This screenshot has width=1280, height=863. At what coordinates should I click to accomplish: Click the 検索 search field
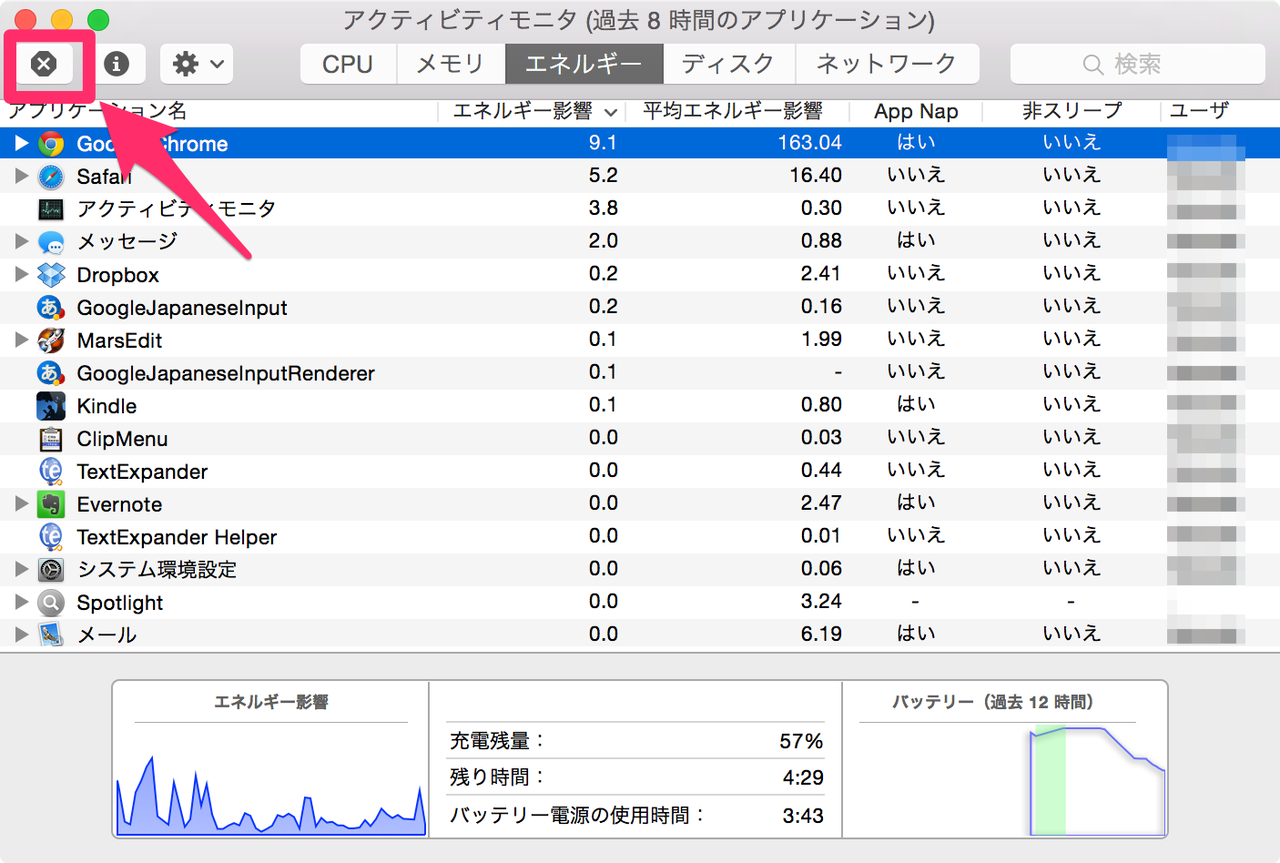point(1136,64)
